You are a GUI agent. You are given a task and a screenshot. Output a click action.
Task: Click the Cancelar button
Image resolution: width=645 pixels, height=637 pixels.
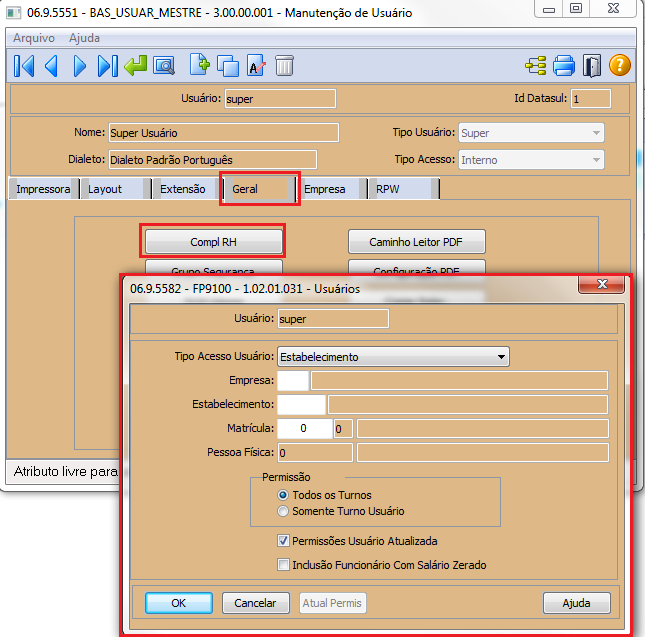(255, 603)
